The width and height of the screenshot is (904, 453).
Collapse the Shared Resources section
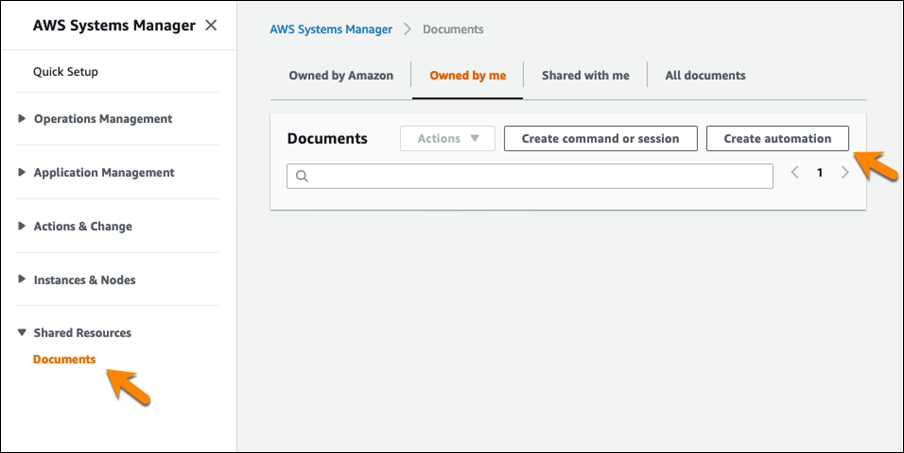point(22,333)
